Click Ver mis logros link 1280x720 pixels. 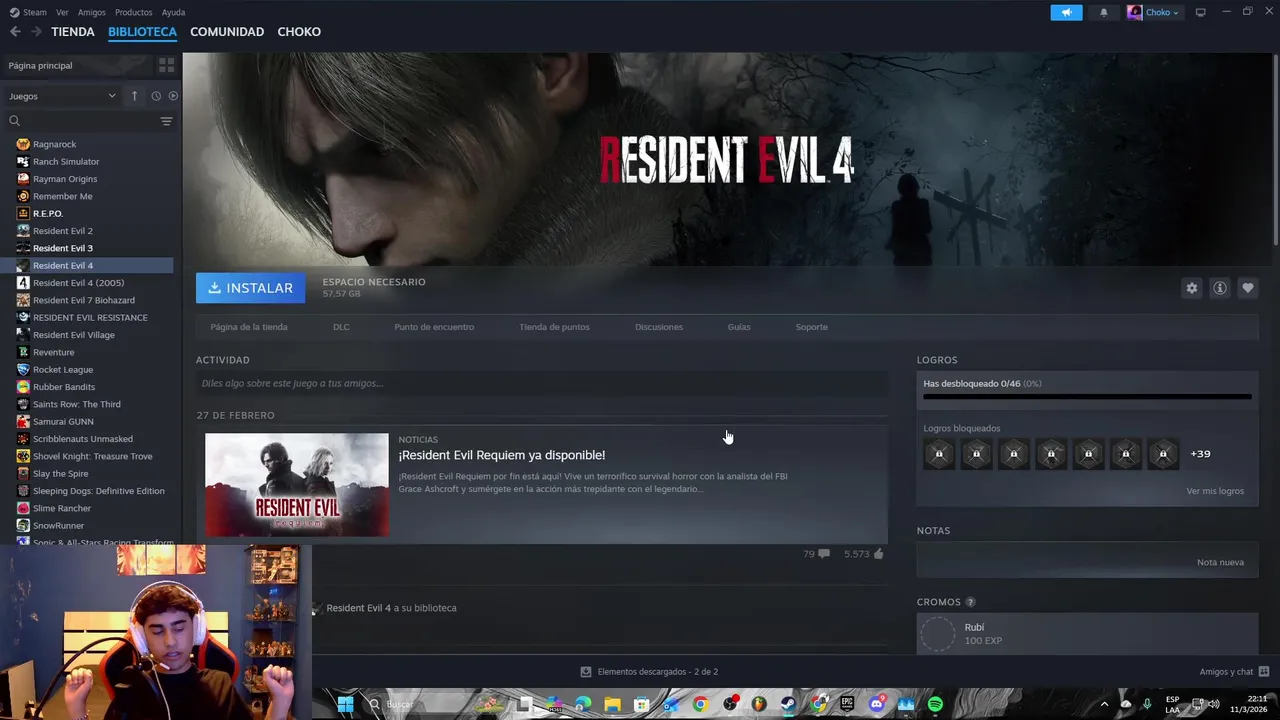[1215, 491]
